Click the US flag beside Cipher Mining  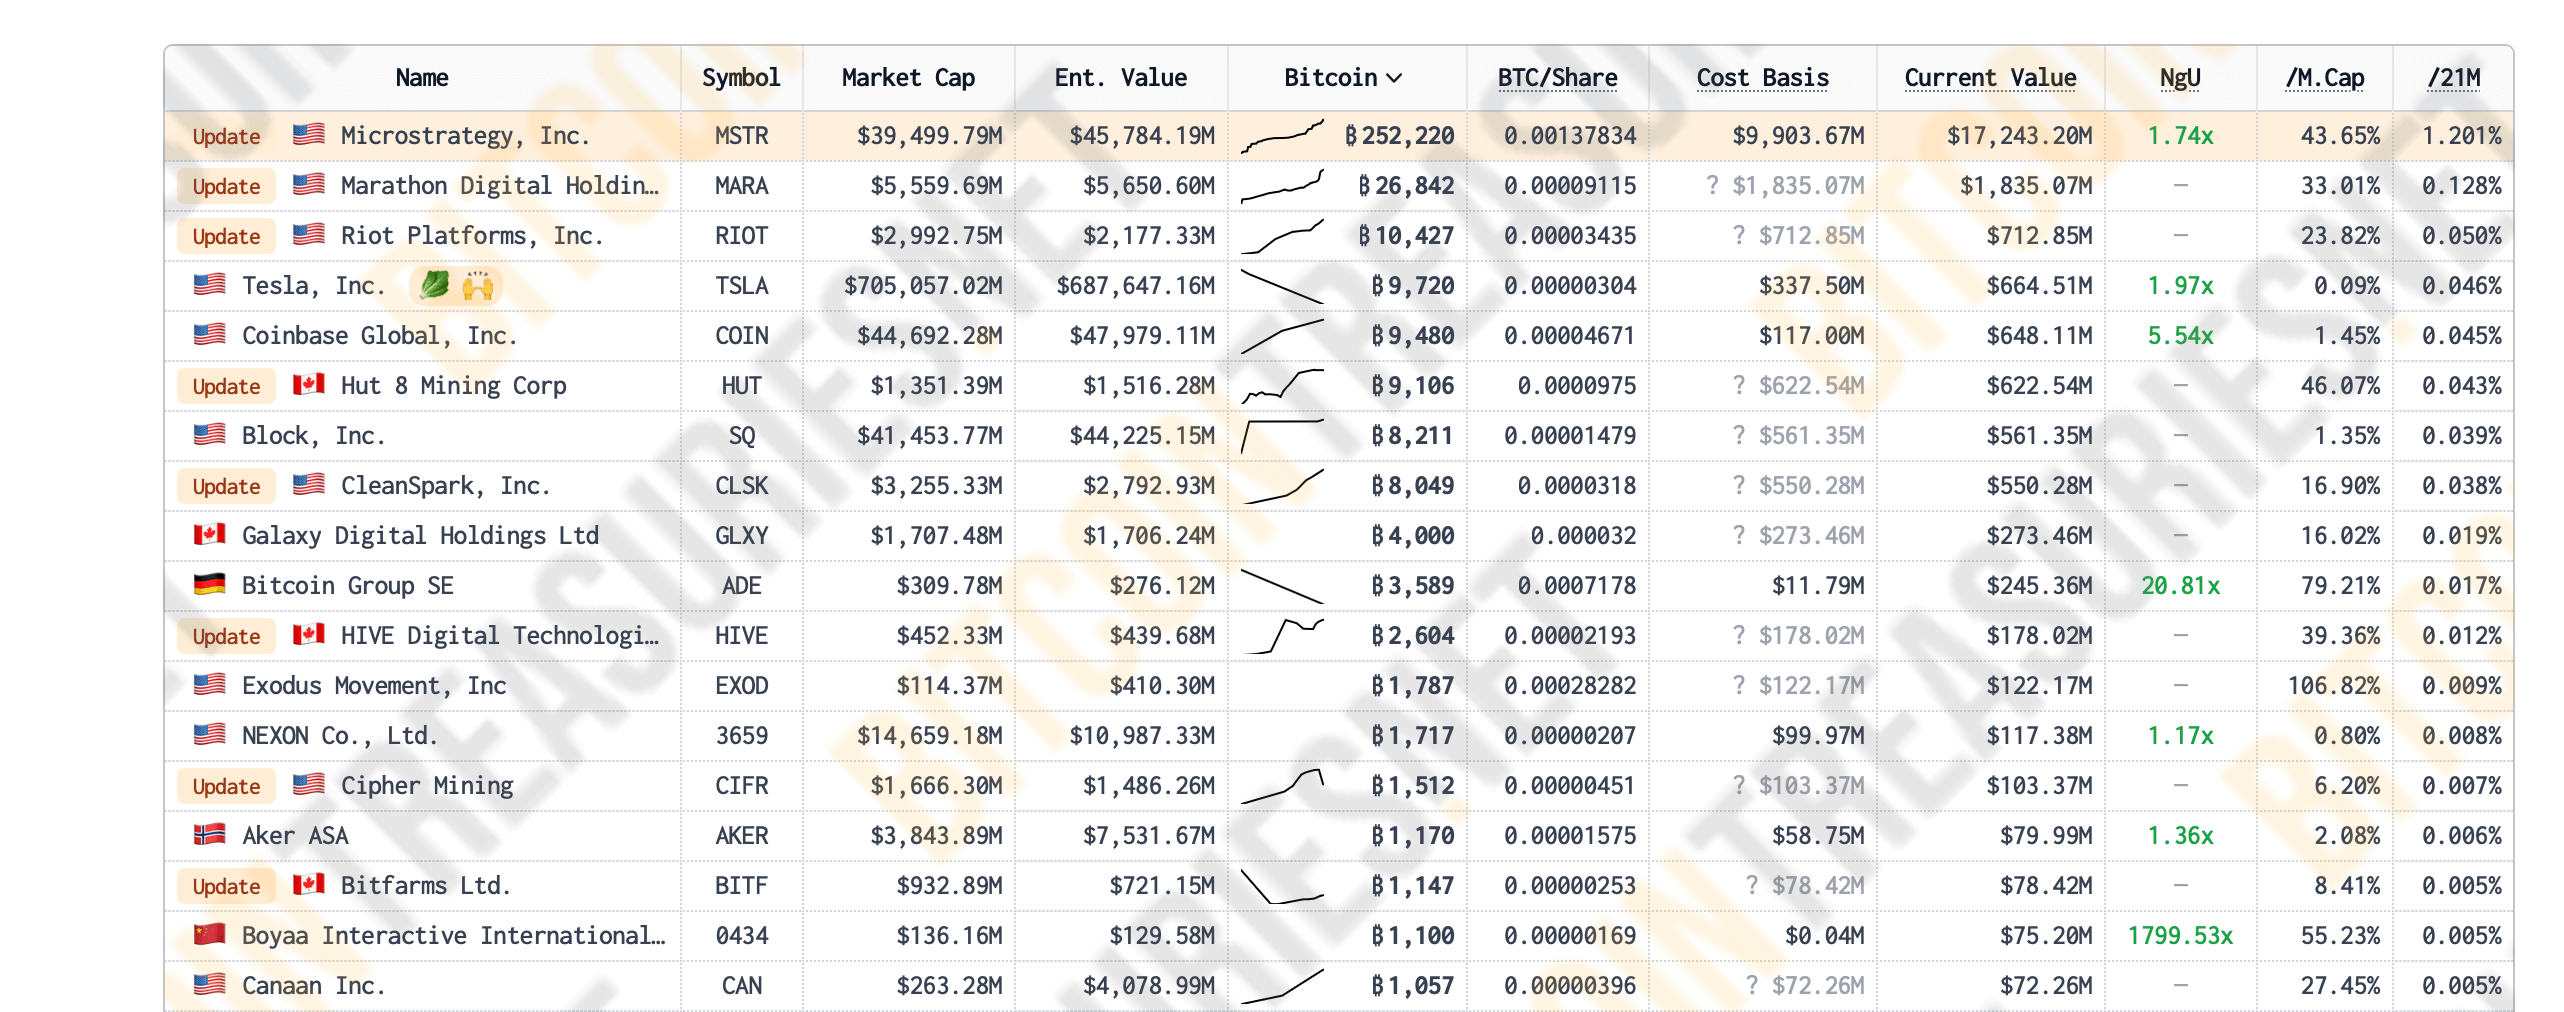(x=308, y=784)
